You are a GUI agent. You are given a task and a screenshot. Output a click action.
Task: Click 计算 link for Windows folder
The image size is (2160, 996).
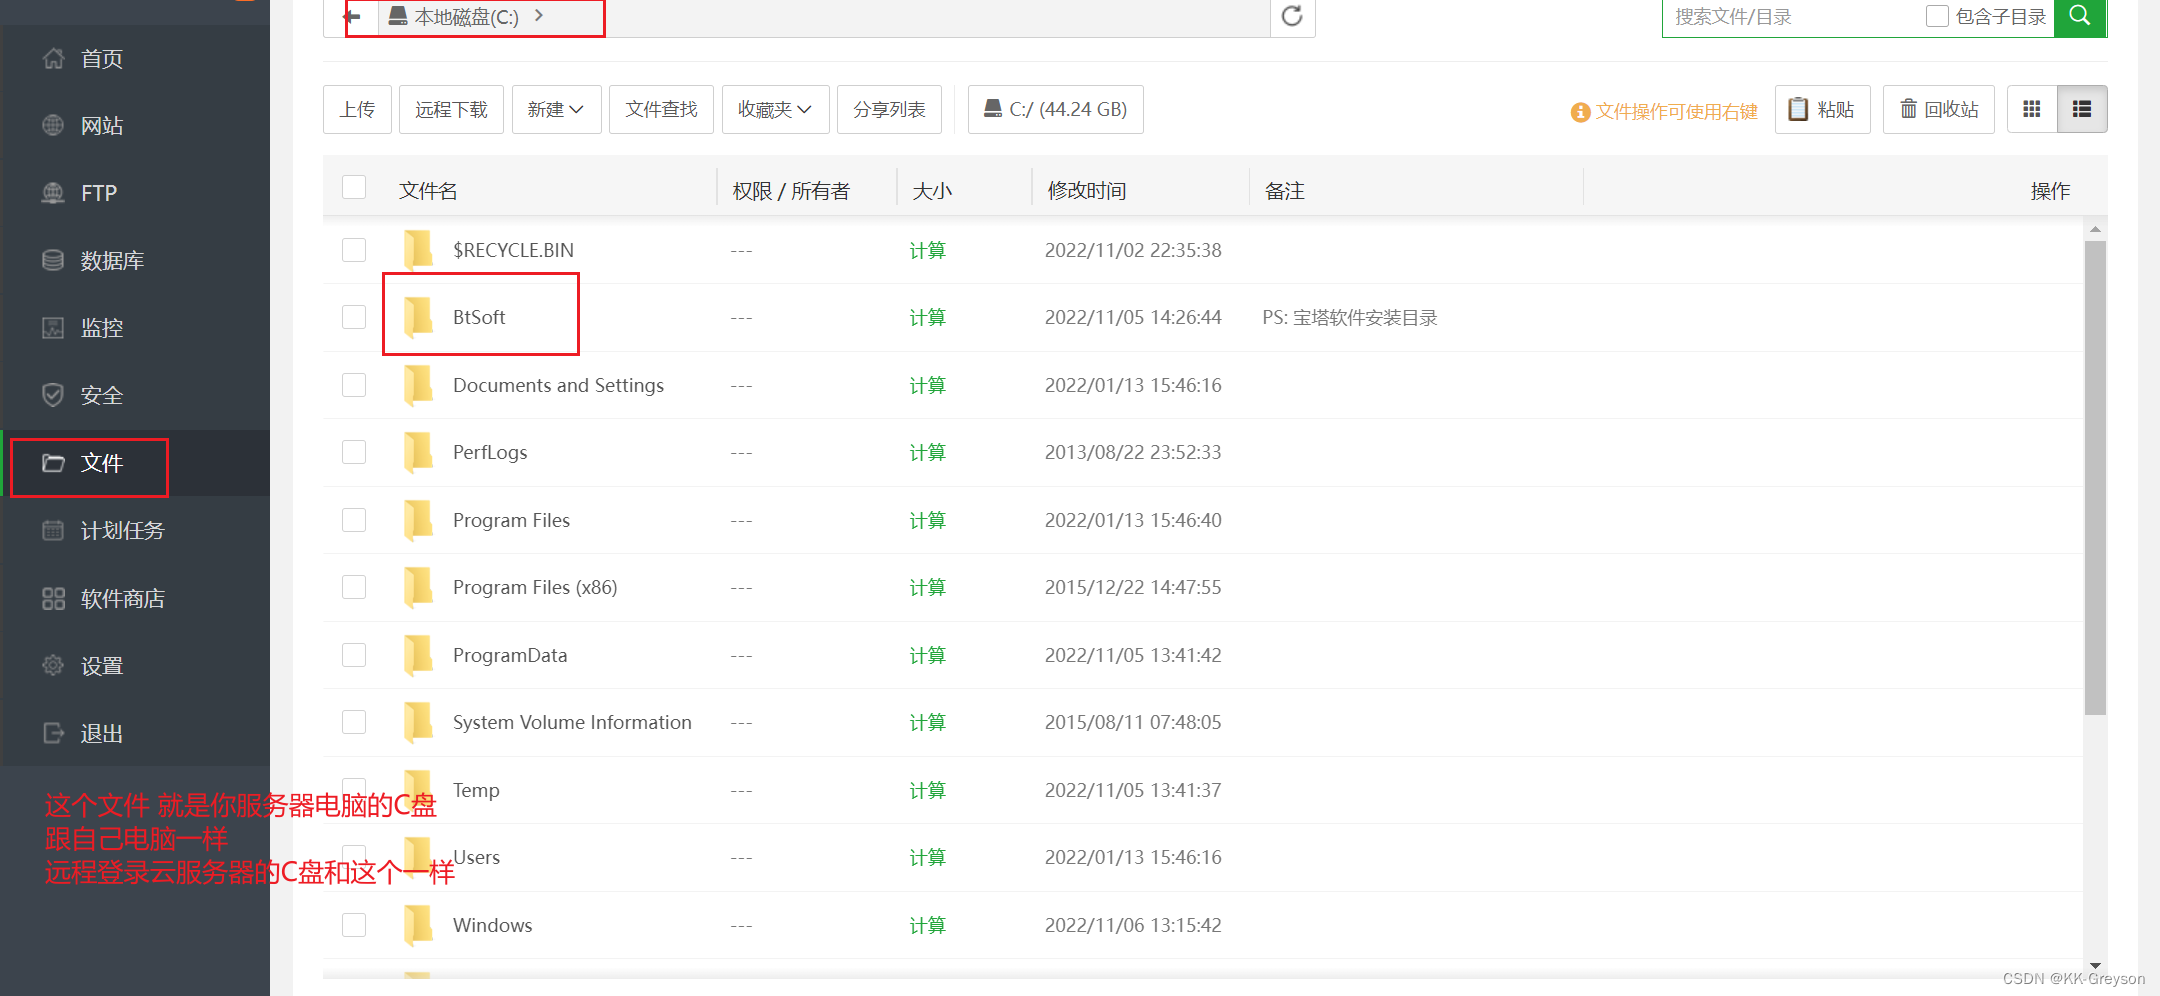(x=927, y=925)
